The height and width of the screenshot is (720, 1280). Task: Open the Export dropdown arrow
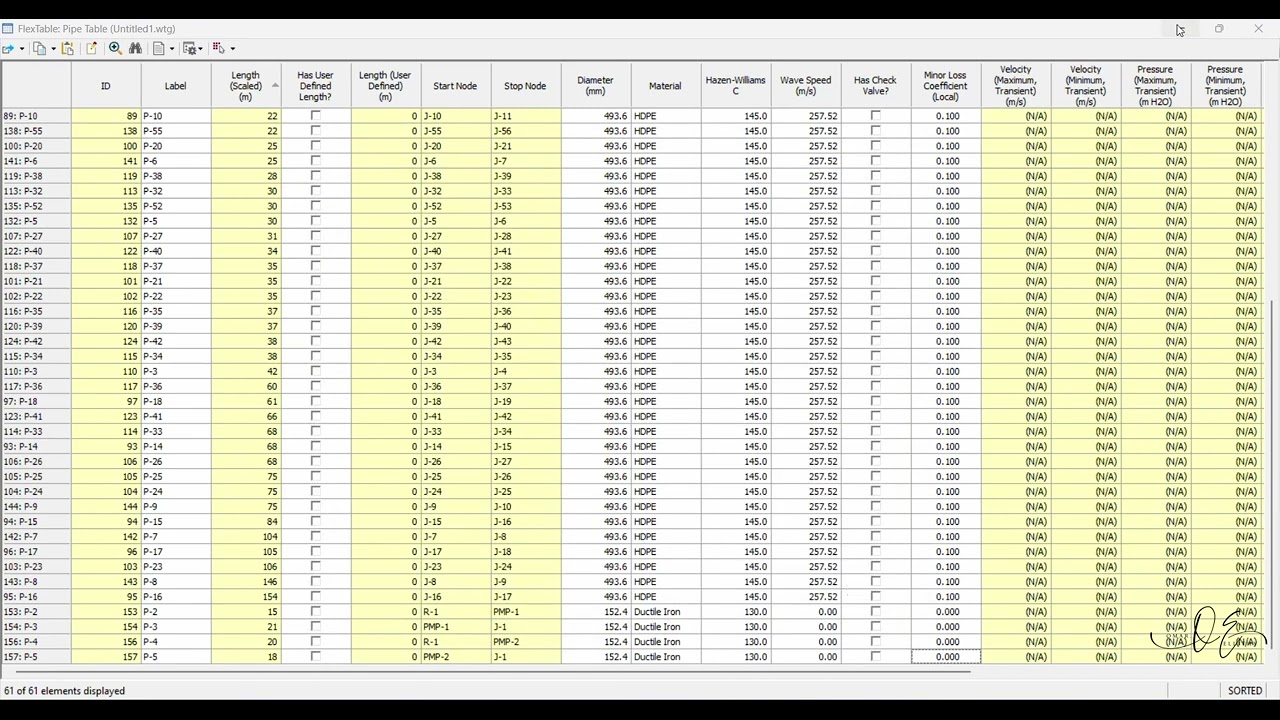pos(21,49)
